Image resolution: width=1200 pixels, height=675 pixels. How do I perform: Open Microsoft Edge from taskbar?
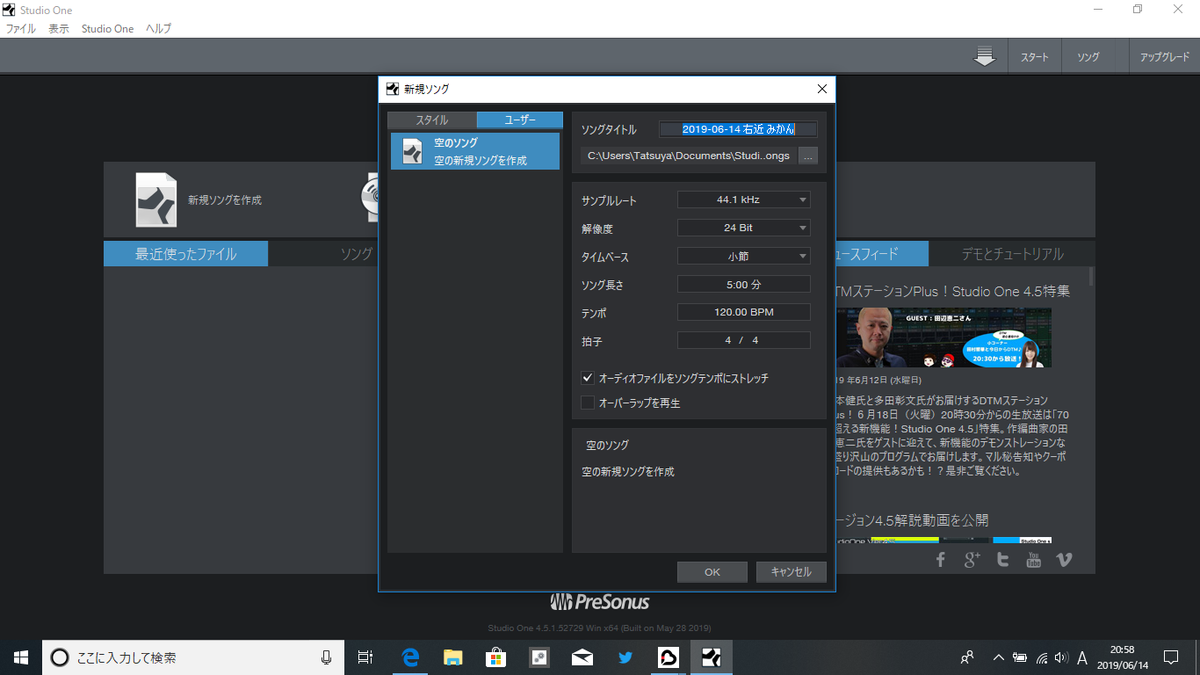(409, 657)
